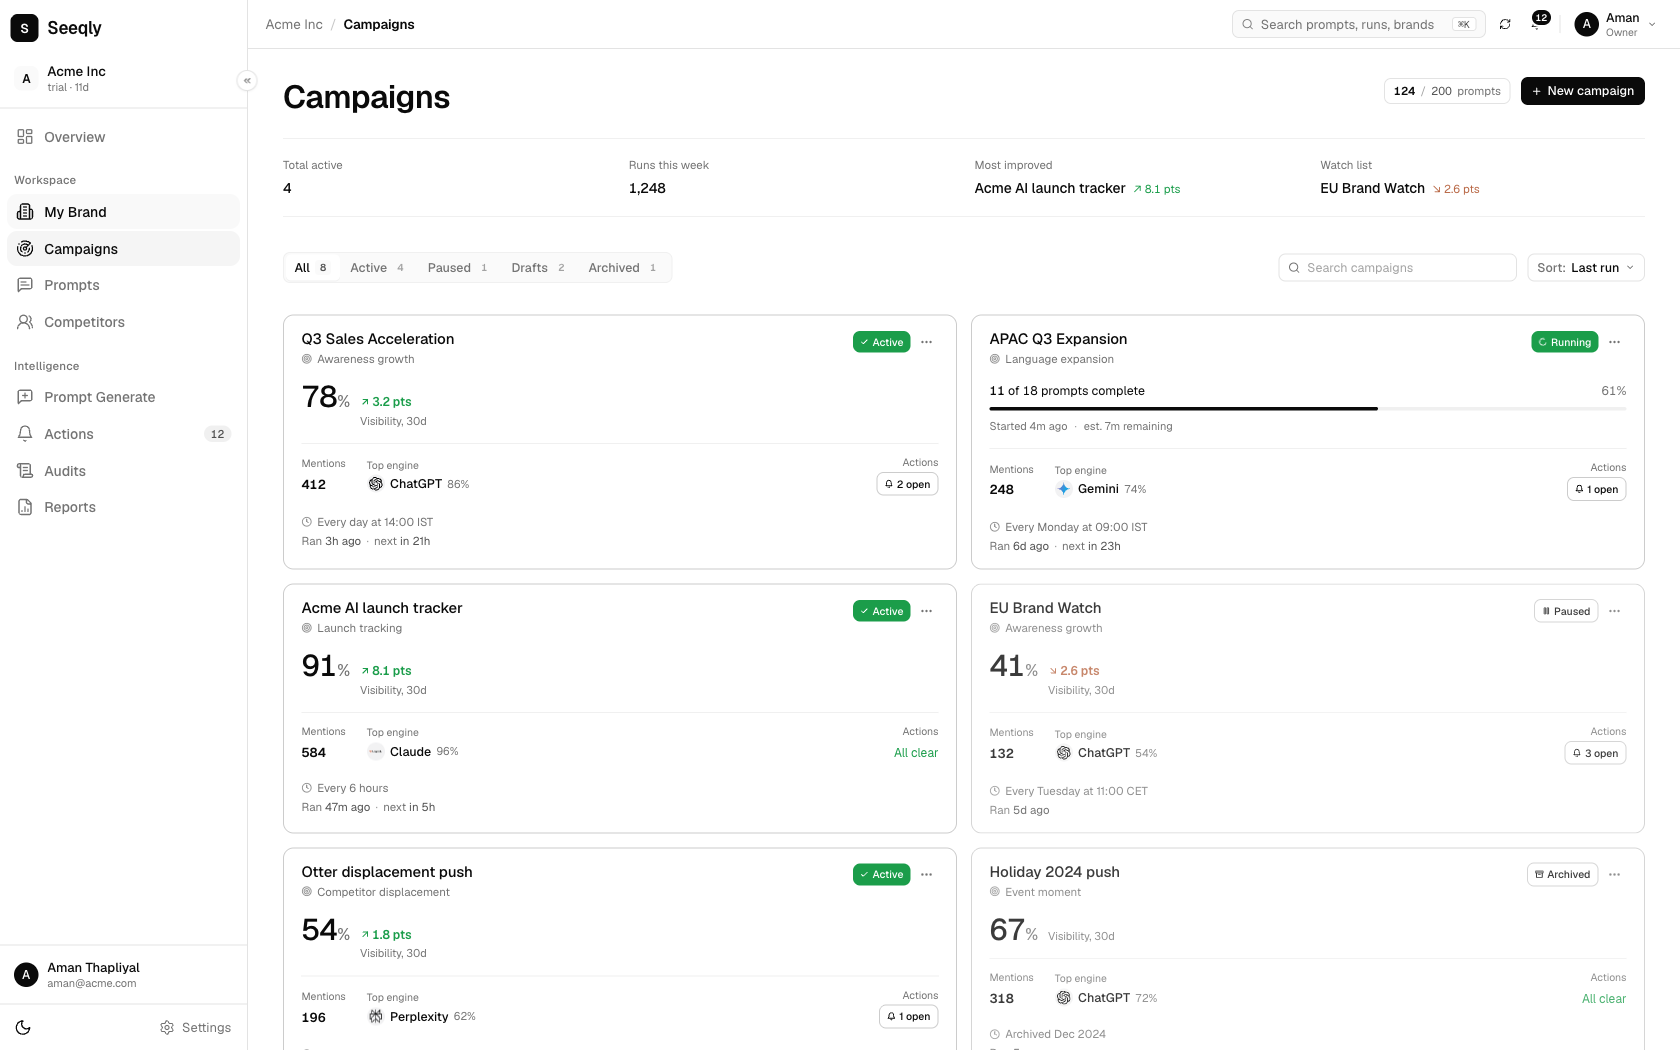This screenshot has height=1050, width=1680.
Task: Click the Gemini icon on APAC Q3 Expansion
Action: pyautogui.click(x=1063, y=489)
